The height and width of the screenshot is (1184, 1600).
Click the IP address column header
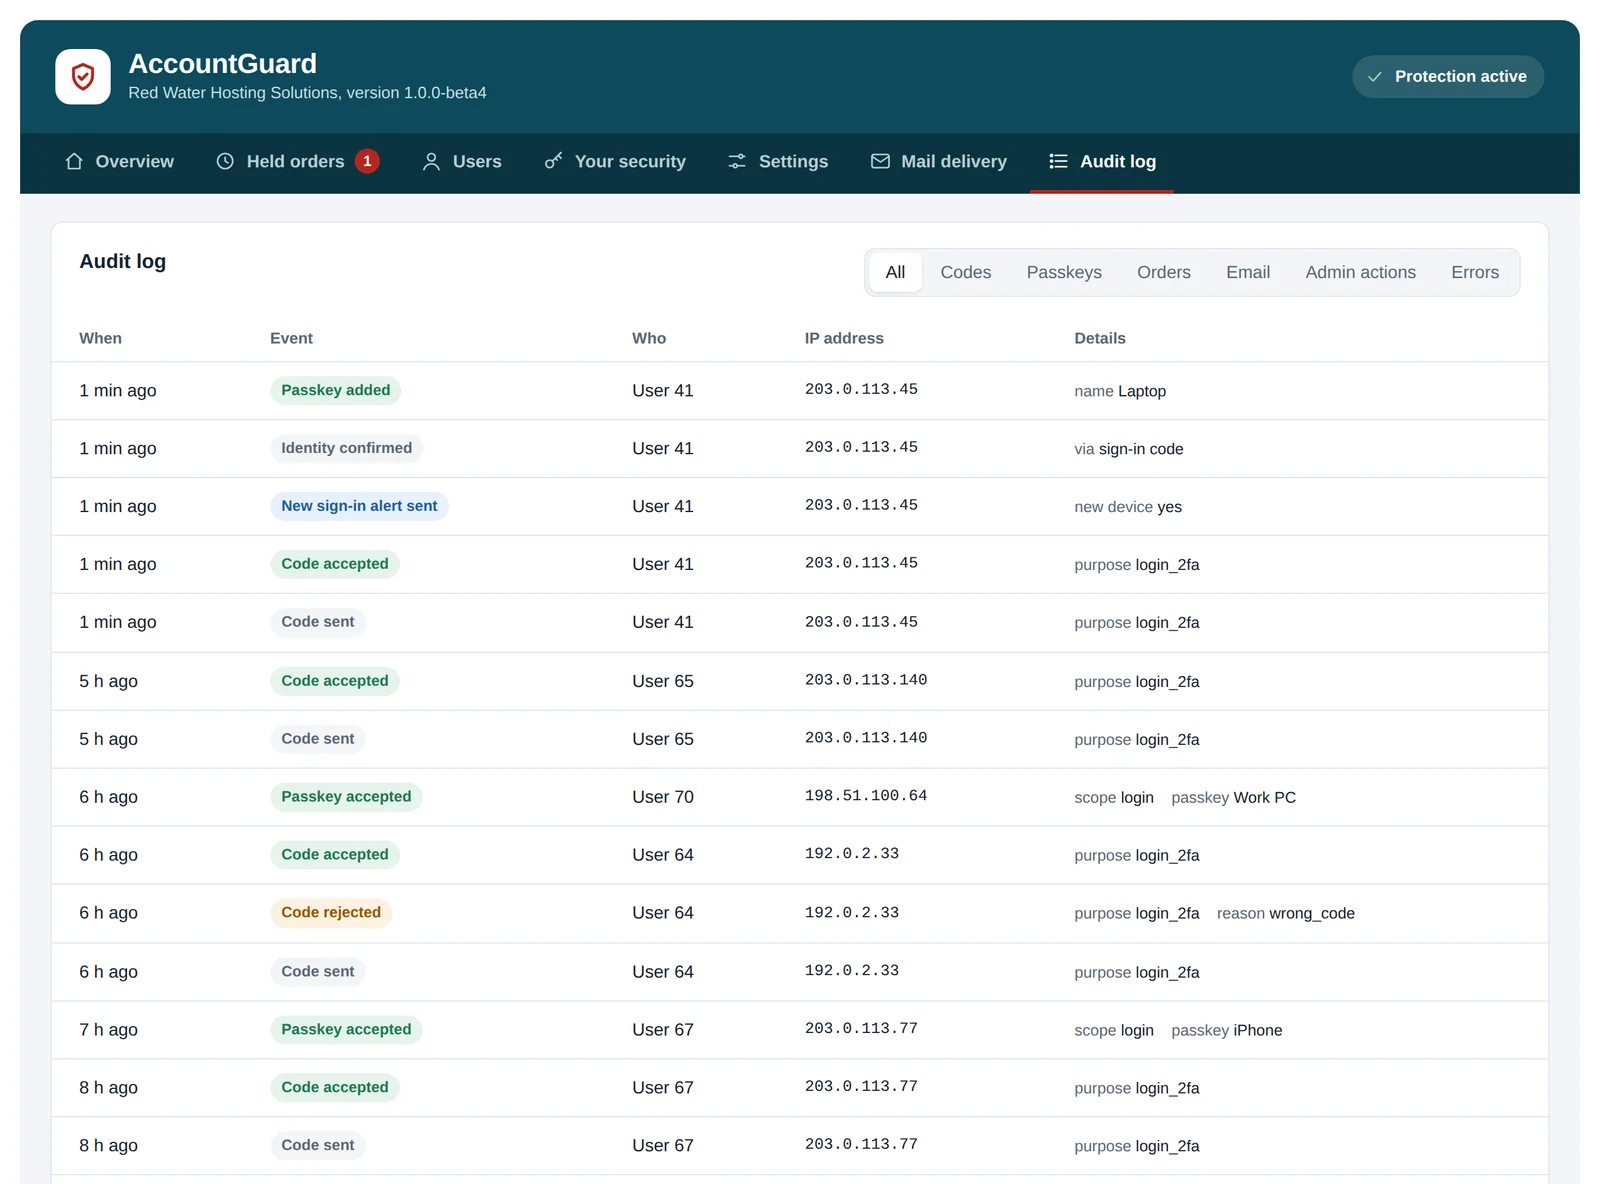pos(844,338)
